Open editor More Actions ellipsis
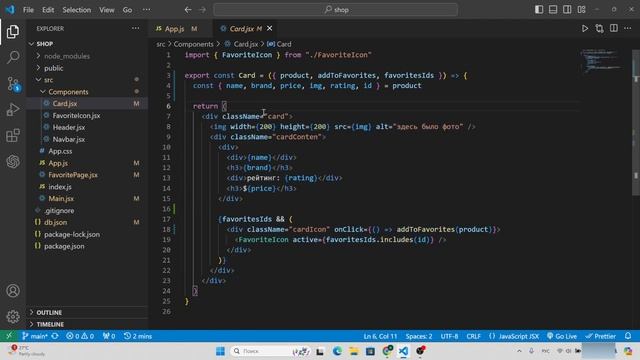The width and height of the screenshot is (640, 360). pos(627,28)
